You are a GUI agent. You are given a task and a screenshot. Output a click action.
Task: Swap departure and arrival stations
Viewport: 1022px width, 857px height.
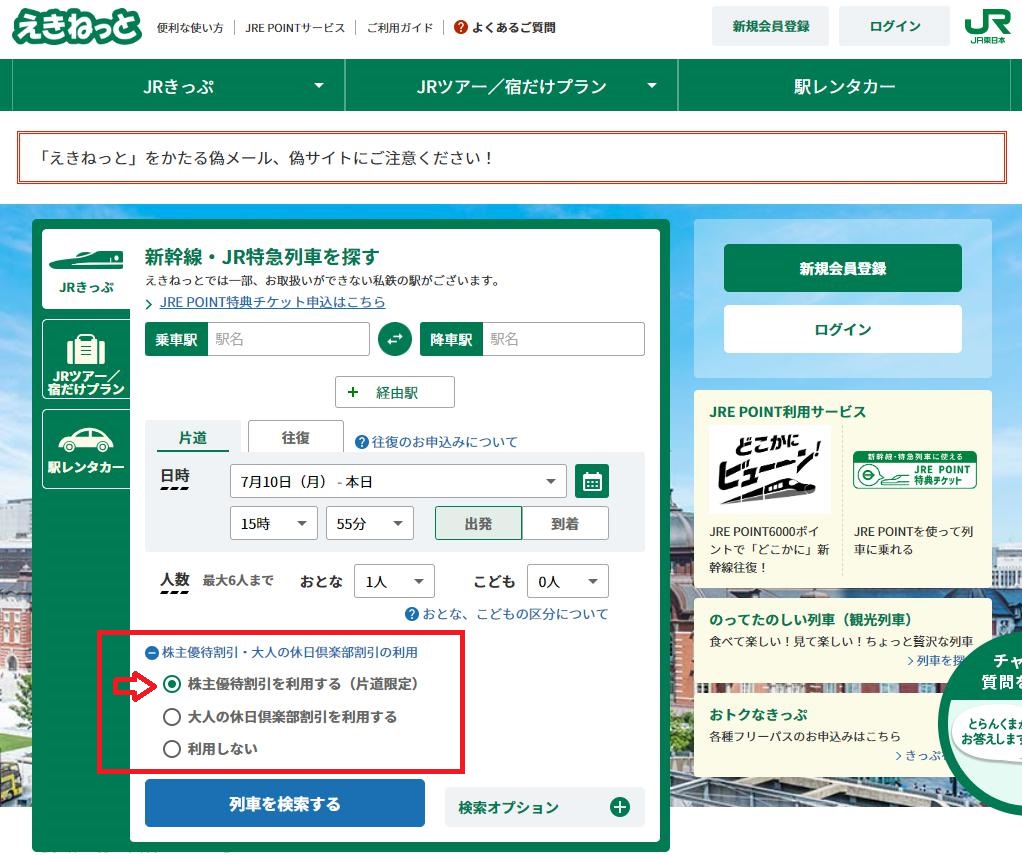coord(395,339)
